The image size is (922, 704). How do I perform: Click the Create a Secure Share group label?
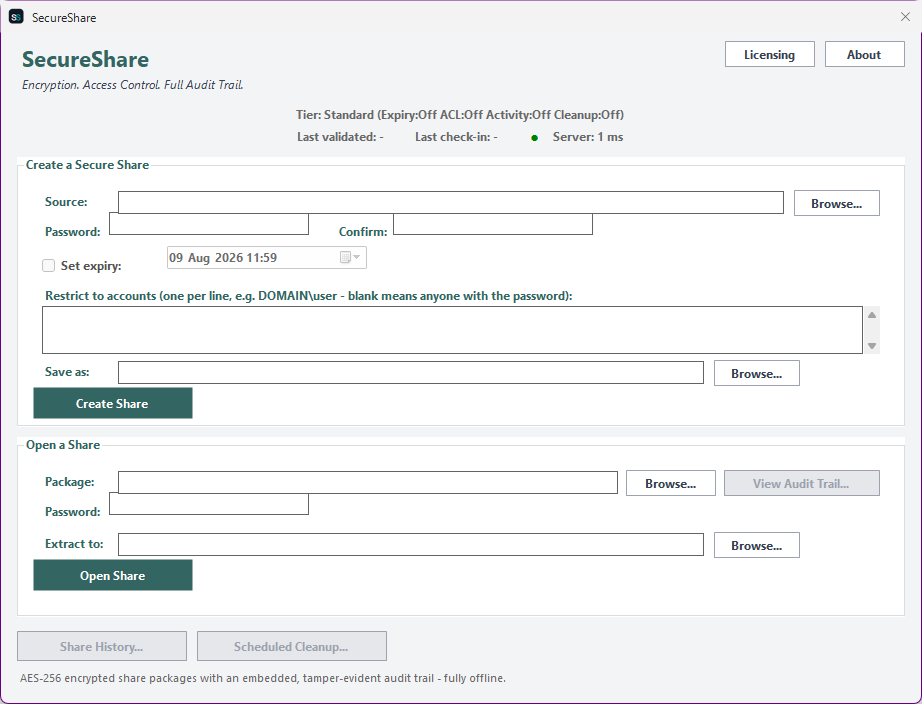88,165
